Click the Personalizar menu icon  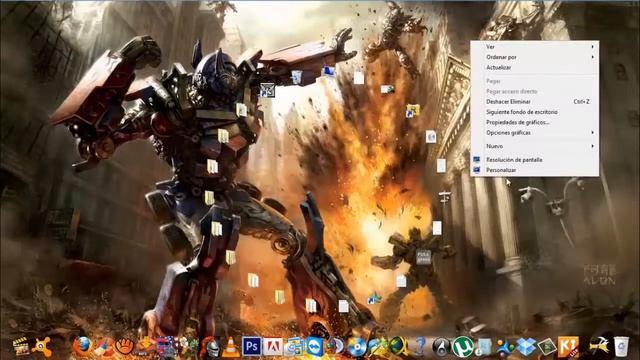point(476,170)
